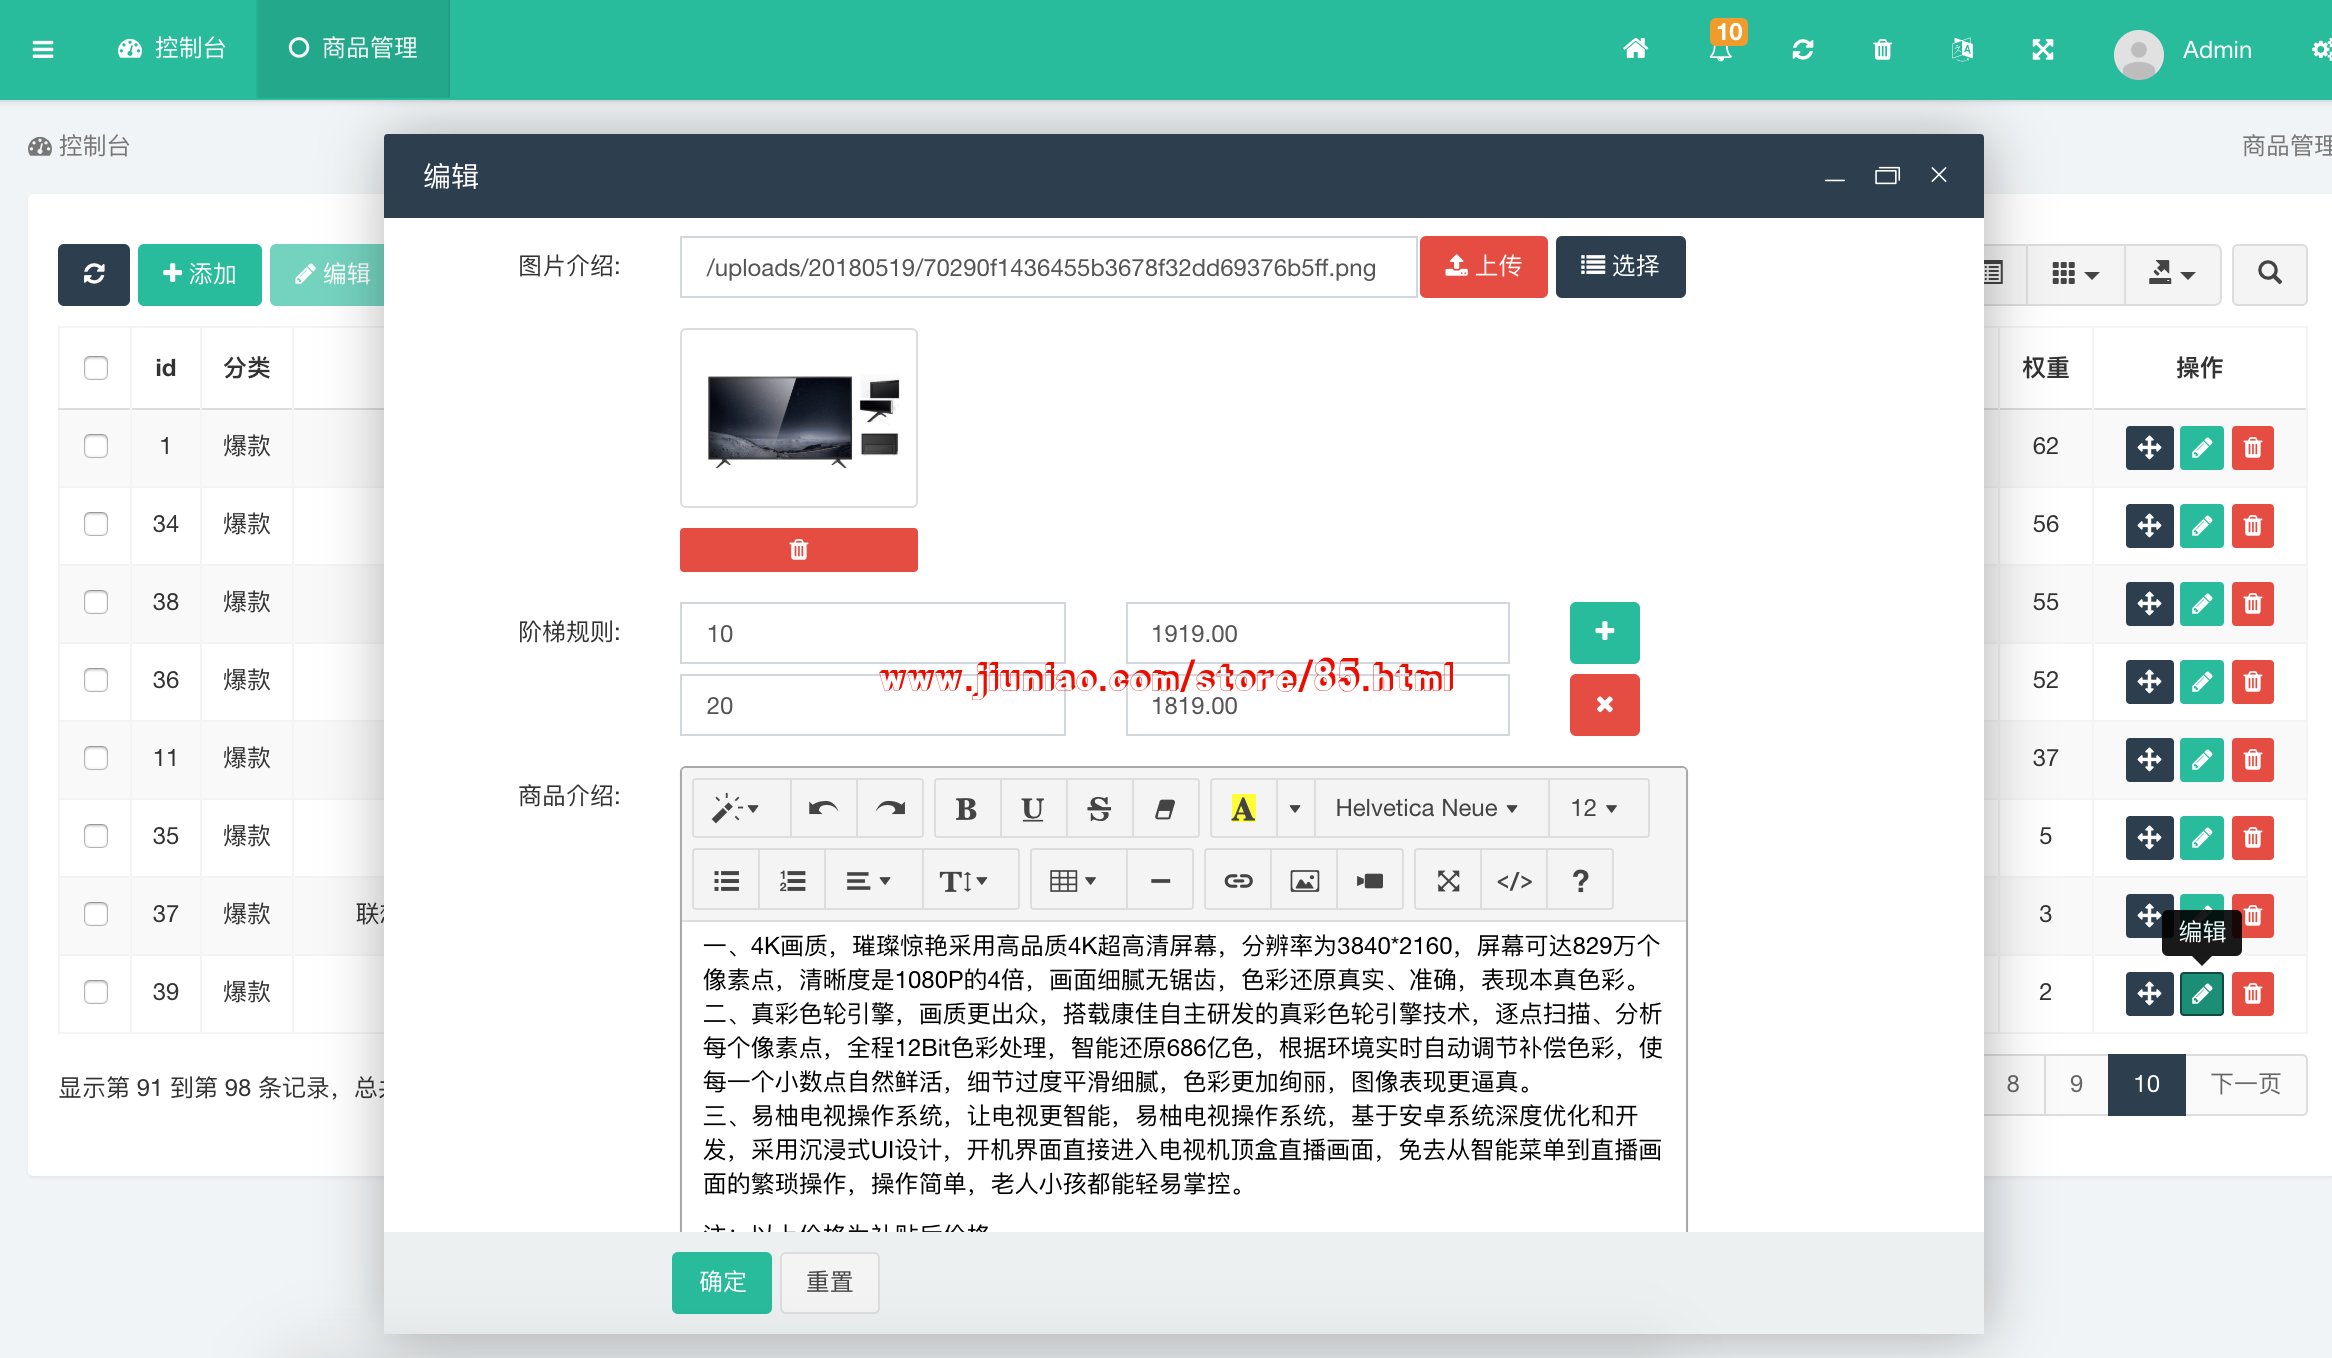Click the Bold formatting icon in editor
The height and width of the screenshot is (1358, 2332).
click(x=966, y=808)
